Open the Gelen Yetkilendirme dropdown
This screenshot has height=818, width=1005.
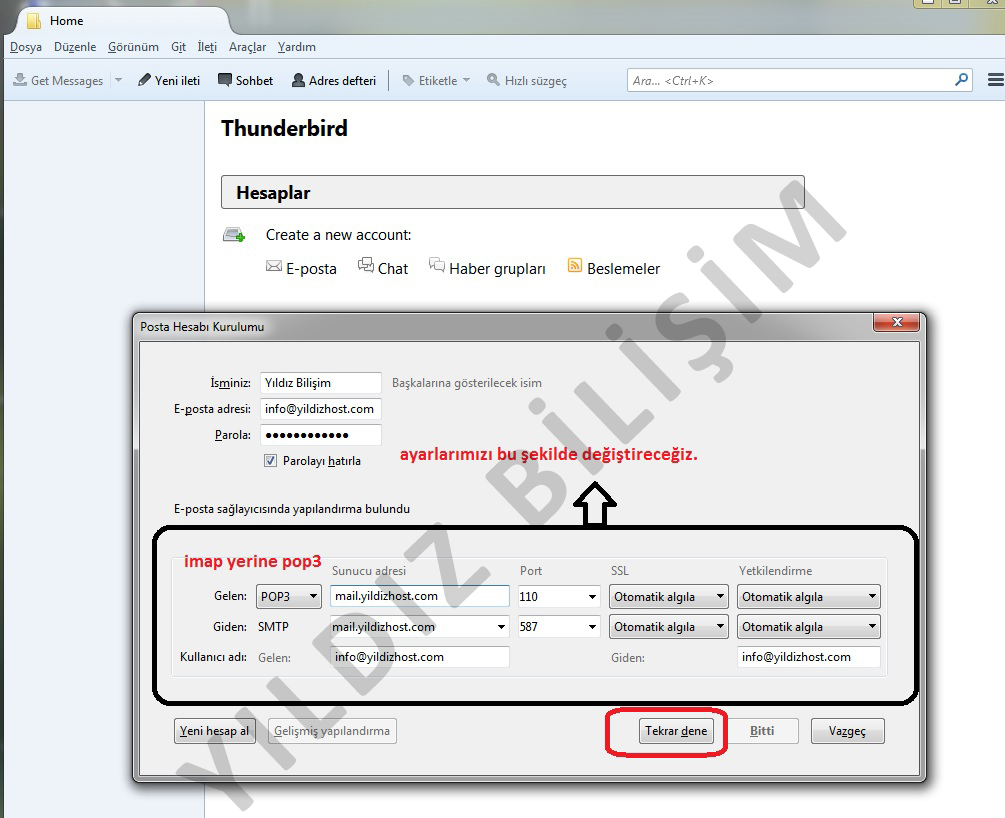[808, 596]
